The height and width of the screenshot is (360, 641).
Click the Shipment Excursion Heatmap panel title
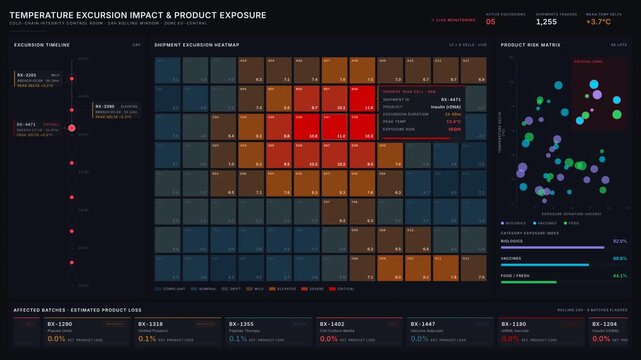point(197,45)
